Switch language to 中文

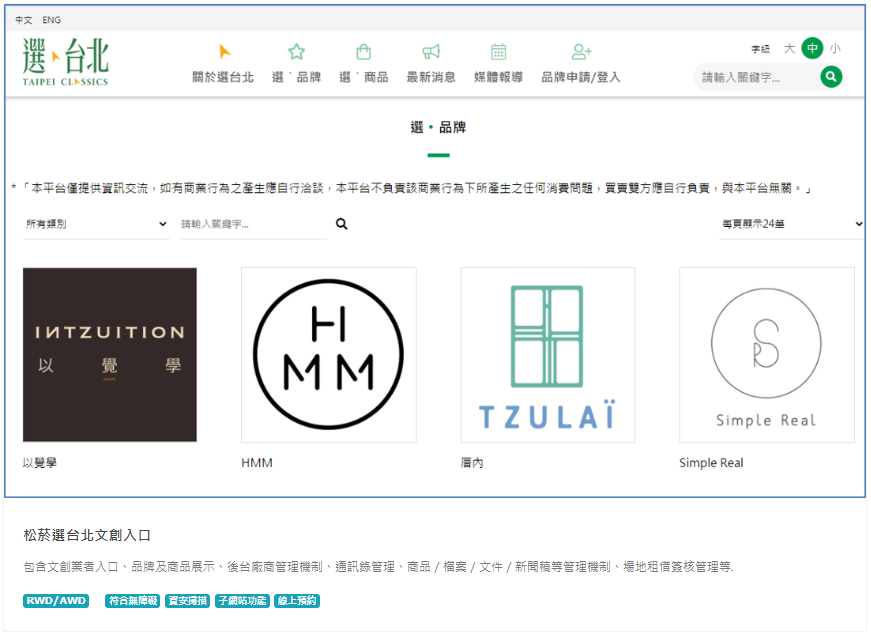pos(24,20)
